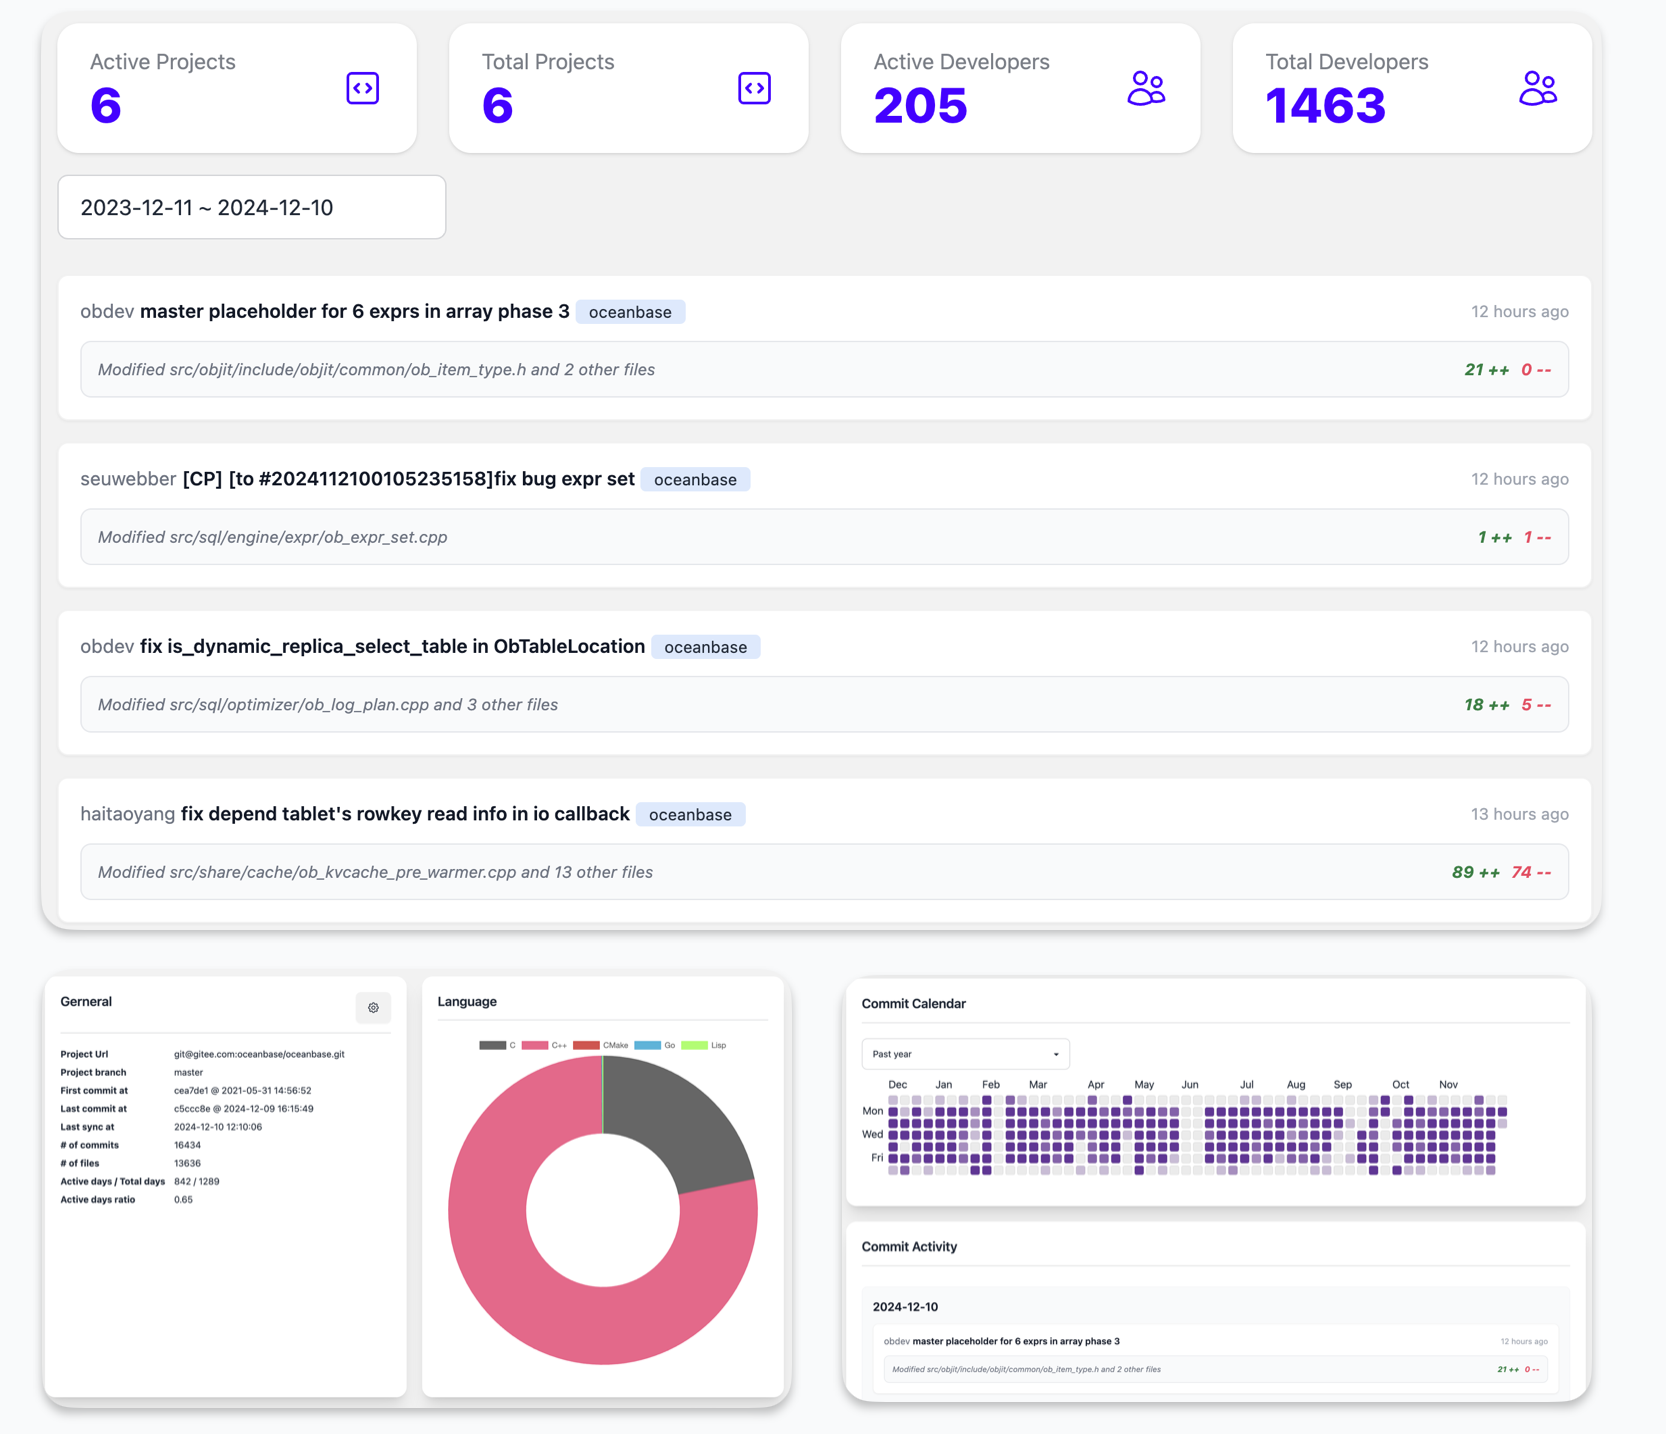Click the Total Developers people icon
The width and height of the screenshot is (1666, 1434).
(x=1538, y=88)
